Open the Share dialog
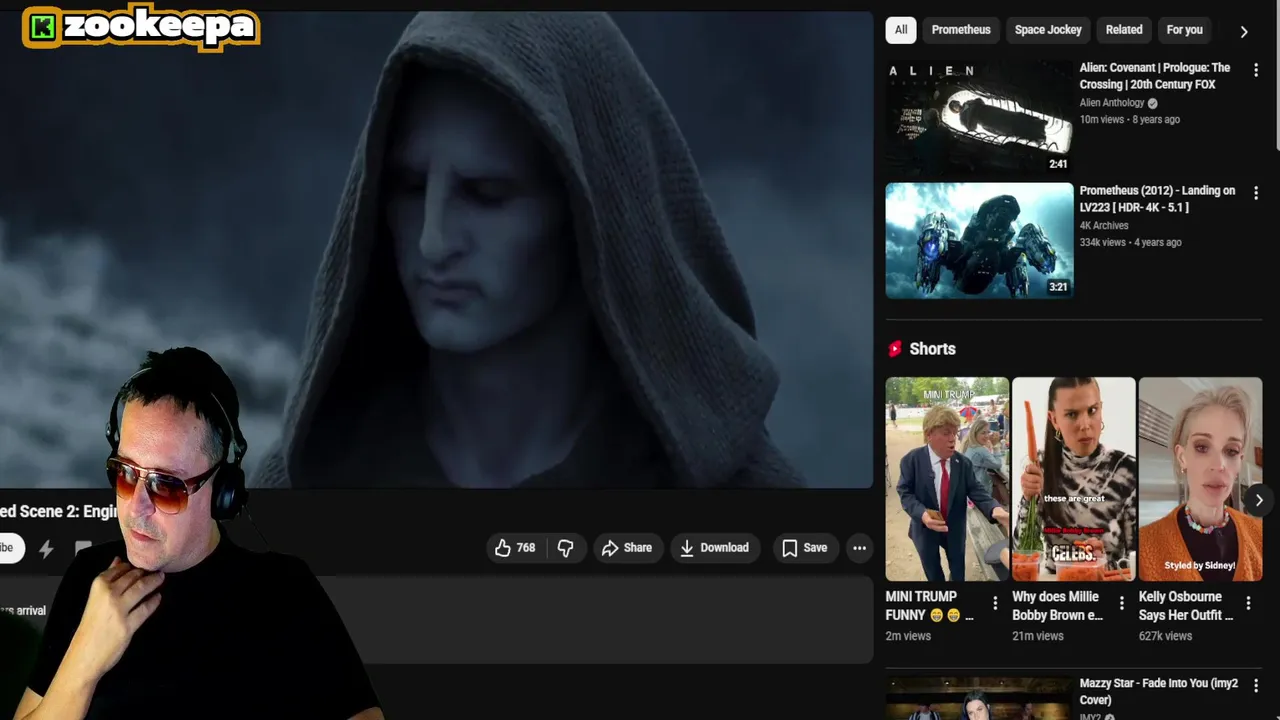The image size is (1280, 720). click(627, 548)
